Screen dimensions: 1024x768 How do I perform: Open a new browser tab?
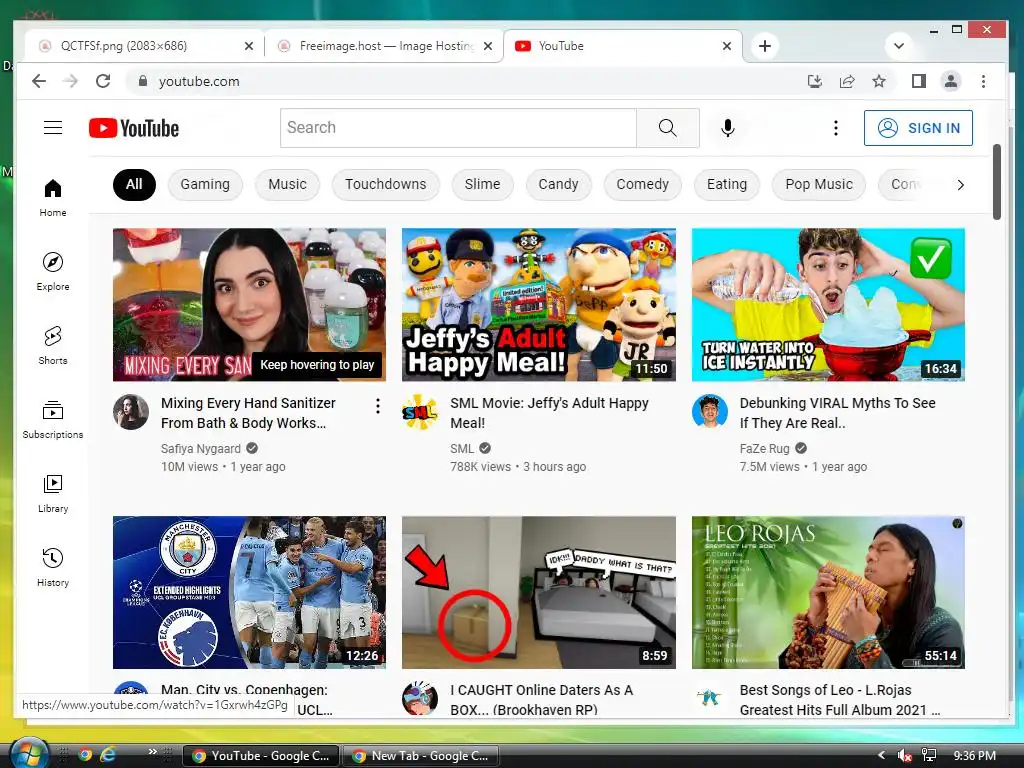coord(765,46)
